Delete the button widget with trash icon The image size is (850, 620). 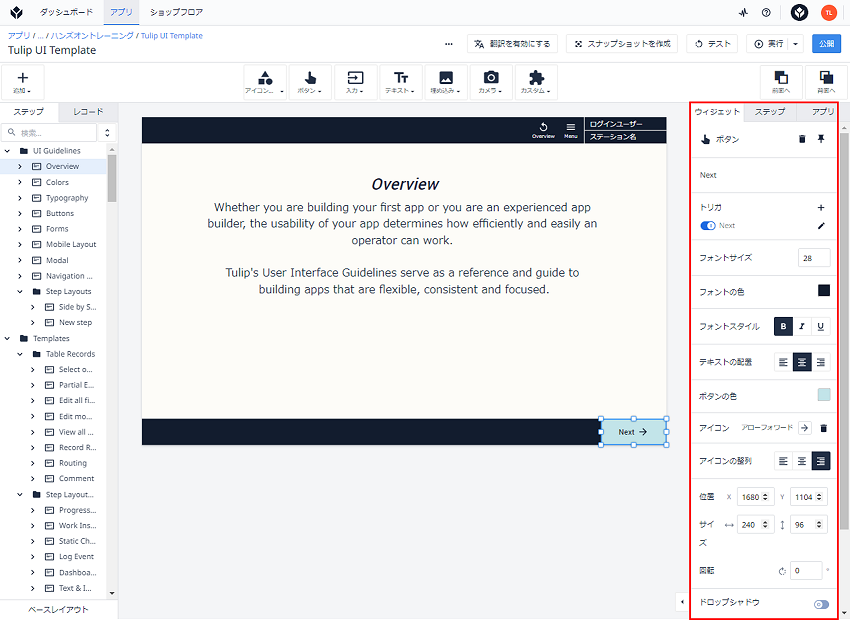point(802,139)
